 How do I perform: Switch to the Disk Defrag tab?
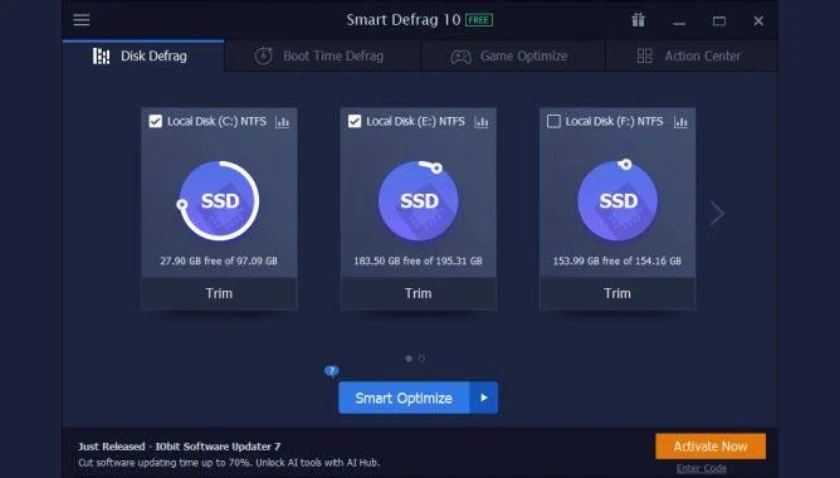[x=143, y=56]
